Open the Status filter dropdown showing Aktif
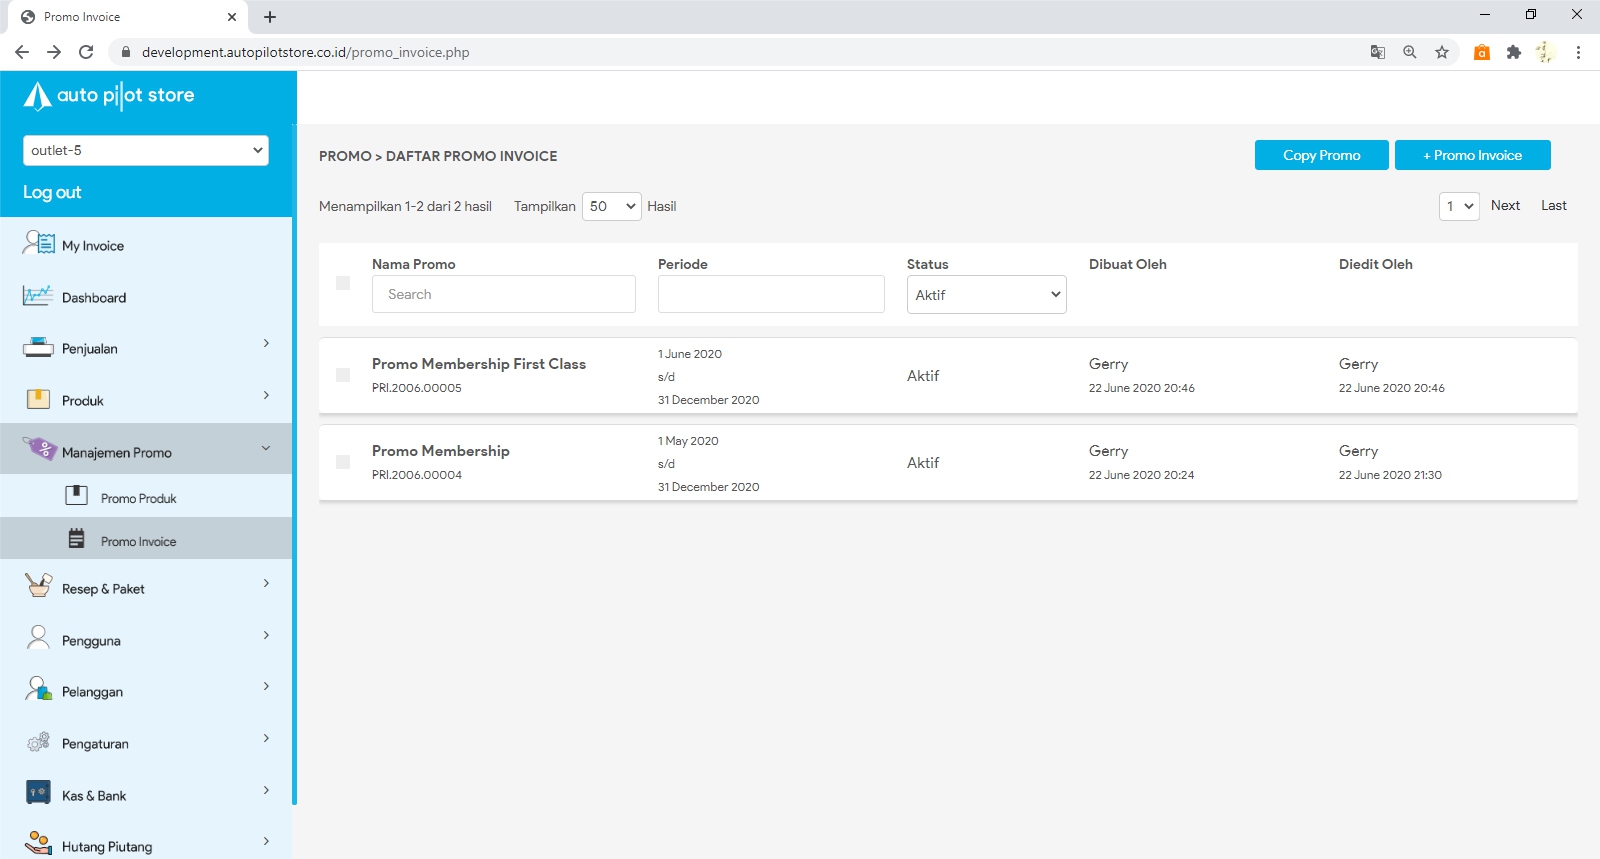This screenshot has height=859, width=1600. (986, 295)
